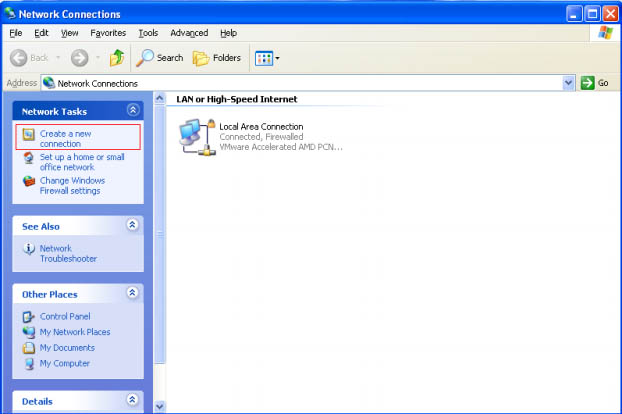The image size is (622, 414).
Task: Open My Documents link
Action: point(67,348)
